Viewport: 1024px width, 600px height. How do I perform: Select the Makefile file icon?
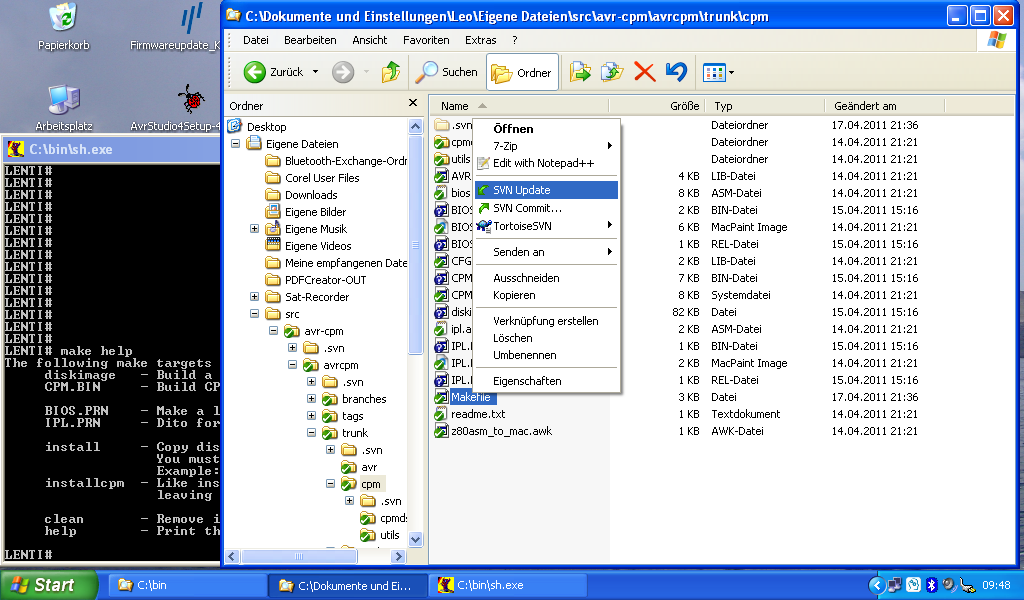(x=441, y=397)
